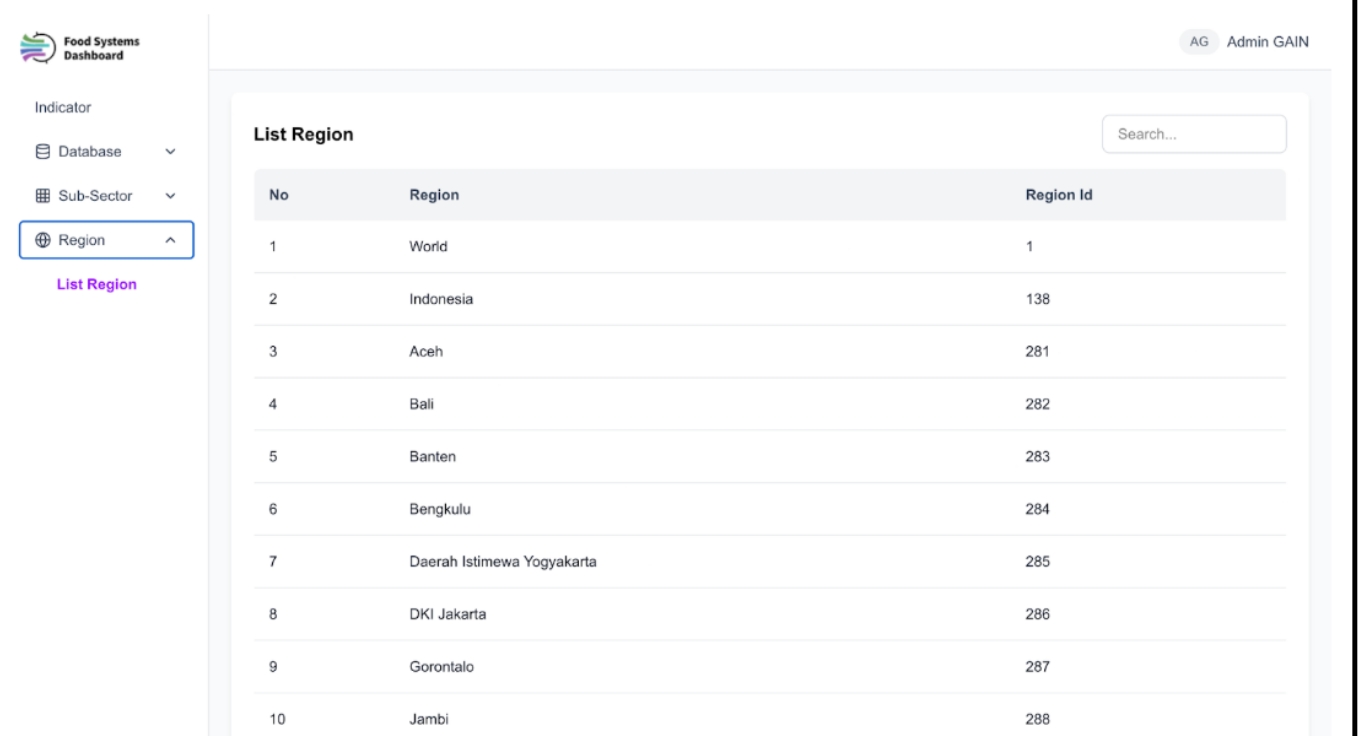
Task: Click the Bengkulu region entry
Action: tap(440, 509)
